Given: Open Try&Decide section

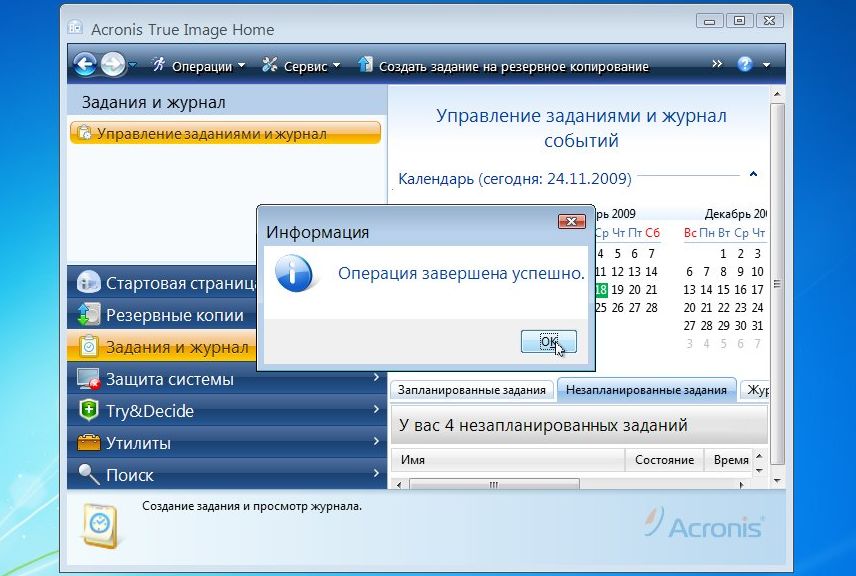Looking at the screenshot, I should coord(227,411).
